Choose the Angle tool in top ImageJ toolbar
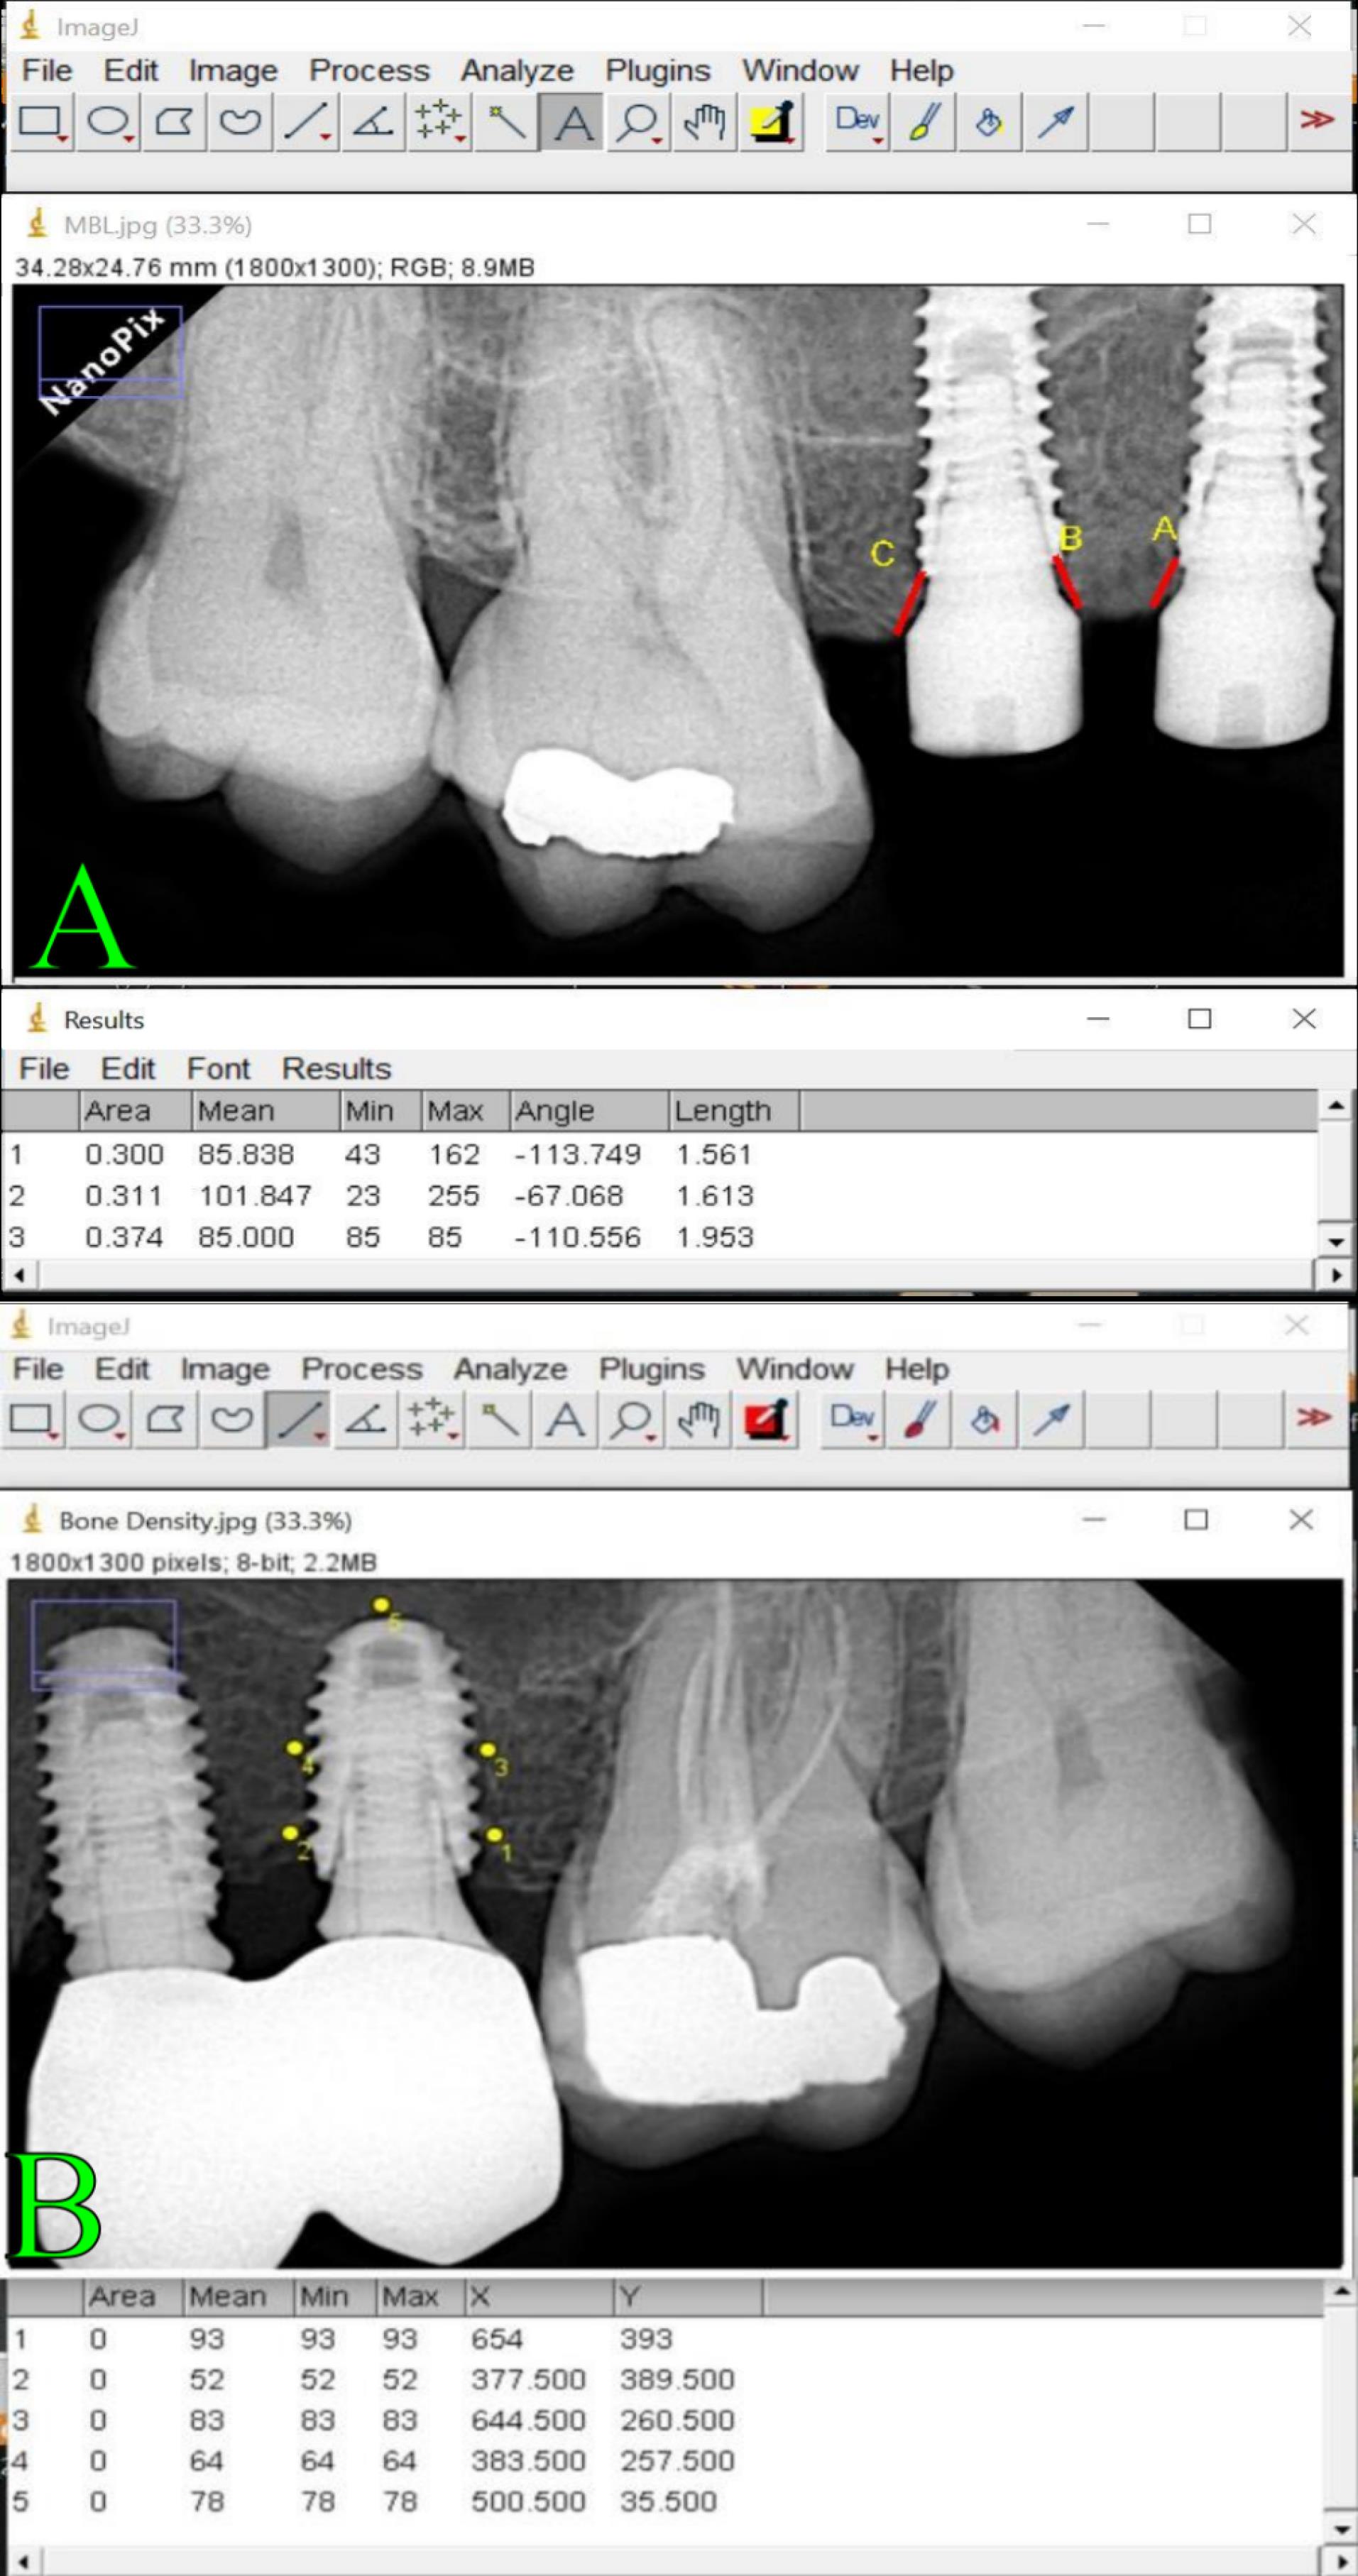Screen dimensions: 1358x2576 click(x=372, y=122)
